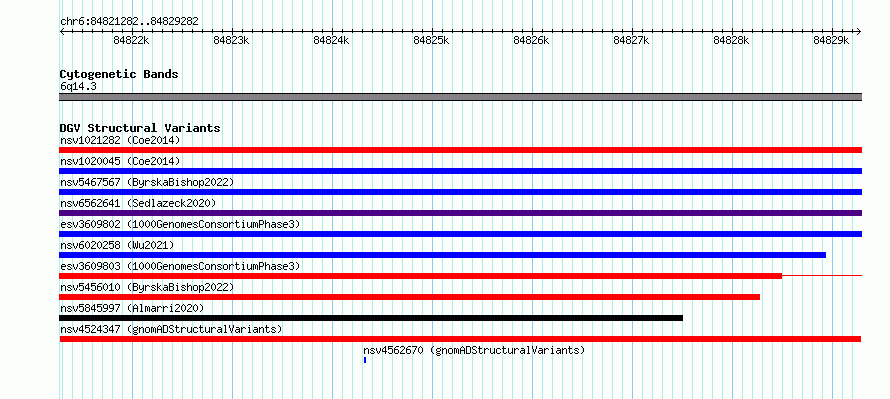Click the chr6:84821282..84829282 coordinate text

[129, 22]
